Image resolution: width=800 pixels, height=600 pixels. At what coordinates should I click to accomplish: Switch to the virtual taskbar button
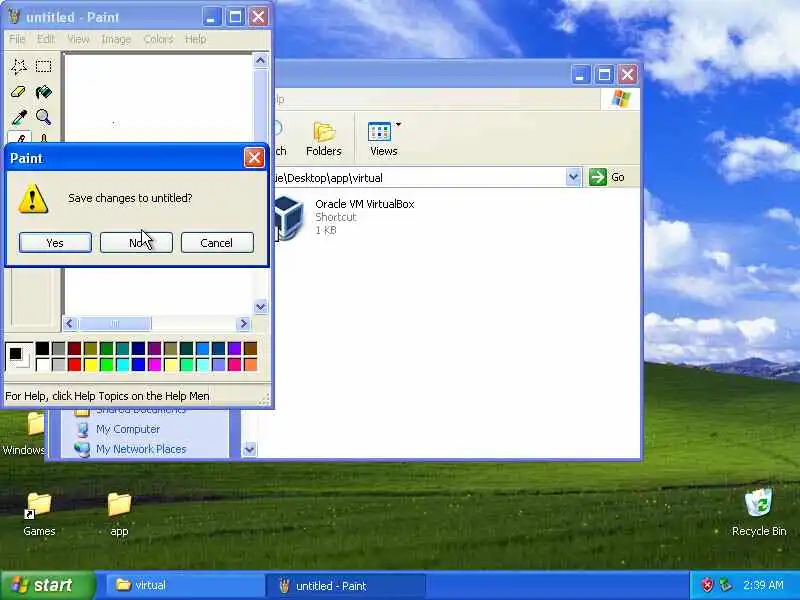184,585
